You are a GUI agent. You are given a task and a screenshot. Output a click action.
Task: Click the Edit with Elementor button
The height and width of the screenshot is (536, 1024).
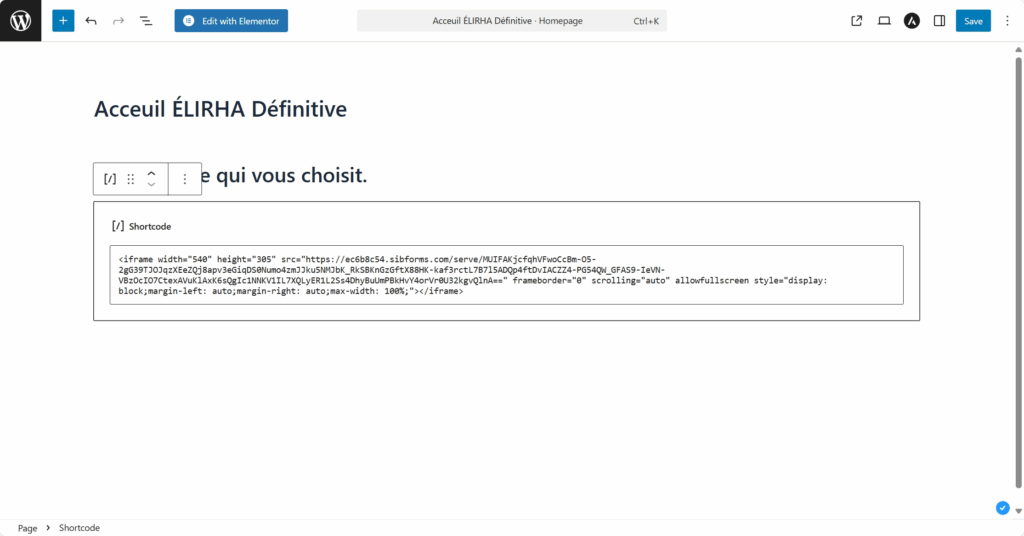(231, 20)
